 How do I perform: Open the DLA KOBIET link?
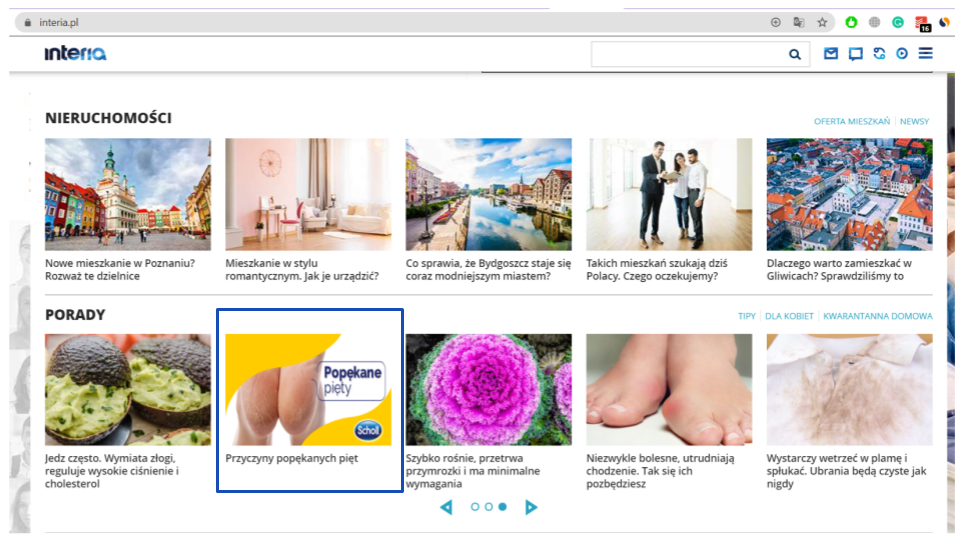click(789, 316)
